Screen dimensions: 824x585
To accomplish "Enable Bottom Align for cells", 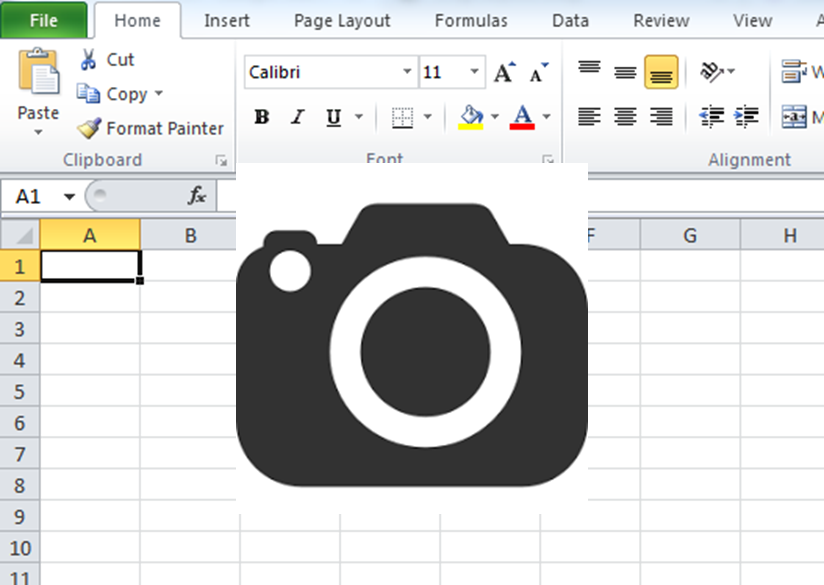I will click(661, 72).
